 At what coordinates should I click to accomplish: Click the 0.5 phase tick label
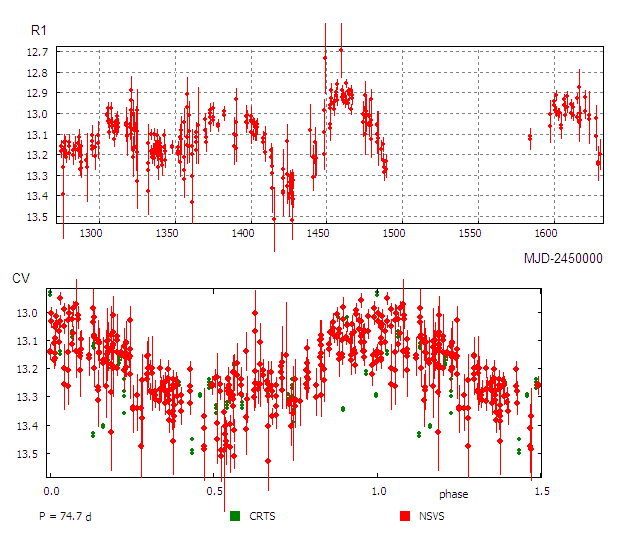(214, 492)
